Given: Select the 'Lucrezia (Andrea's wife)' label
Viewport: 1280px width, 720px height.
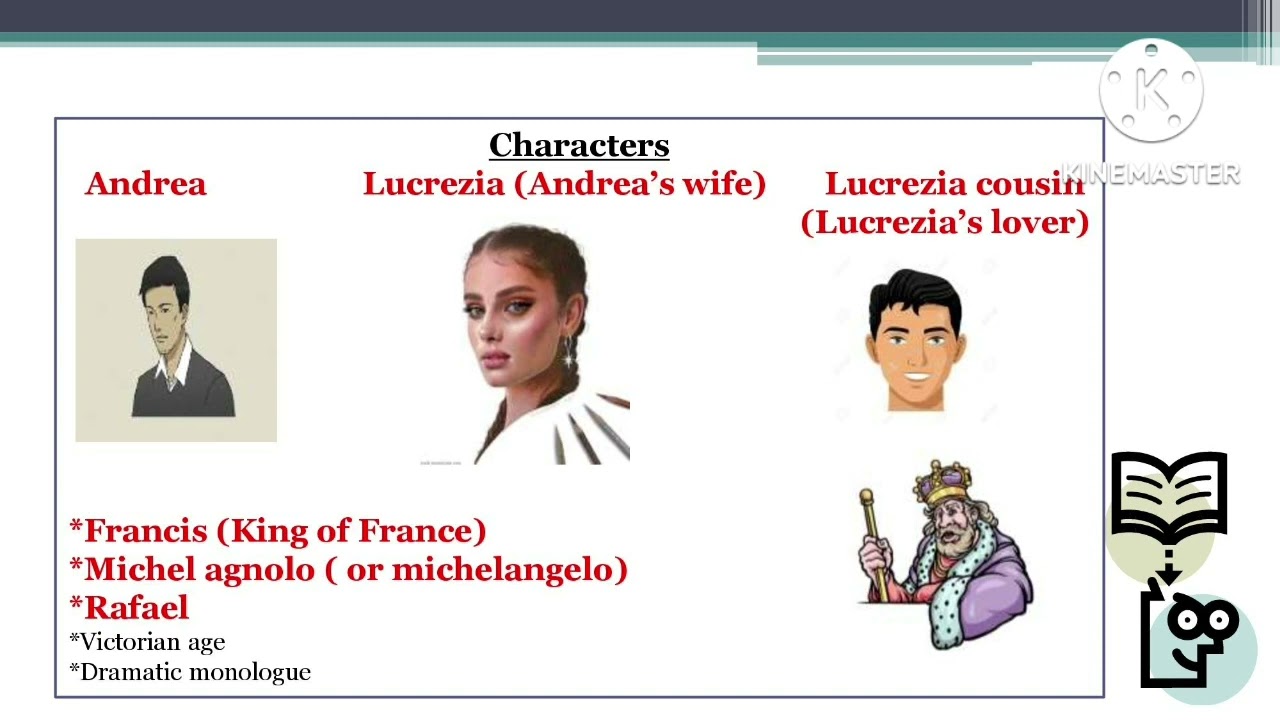Looking at the screenshot, I should coord(564,184).
